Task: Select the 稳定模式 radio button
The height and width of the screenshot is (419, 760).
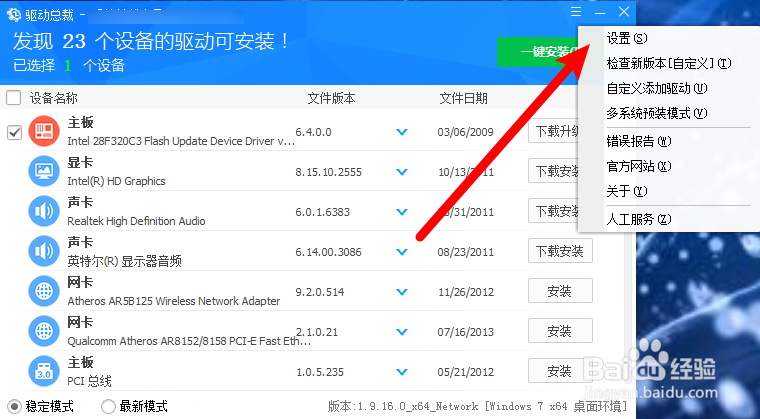Action: coord(15,406)
